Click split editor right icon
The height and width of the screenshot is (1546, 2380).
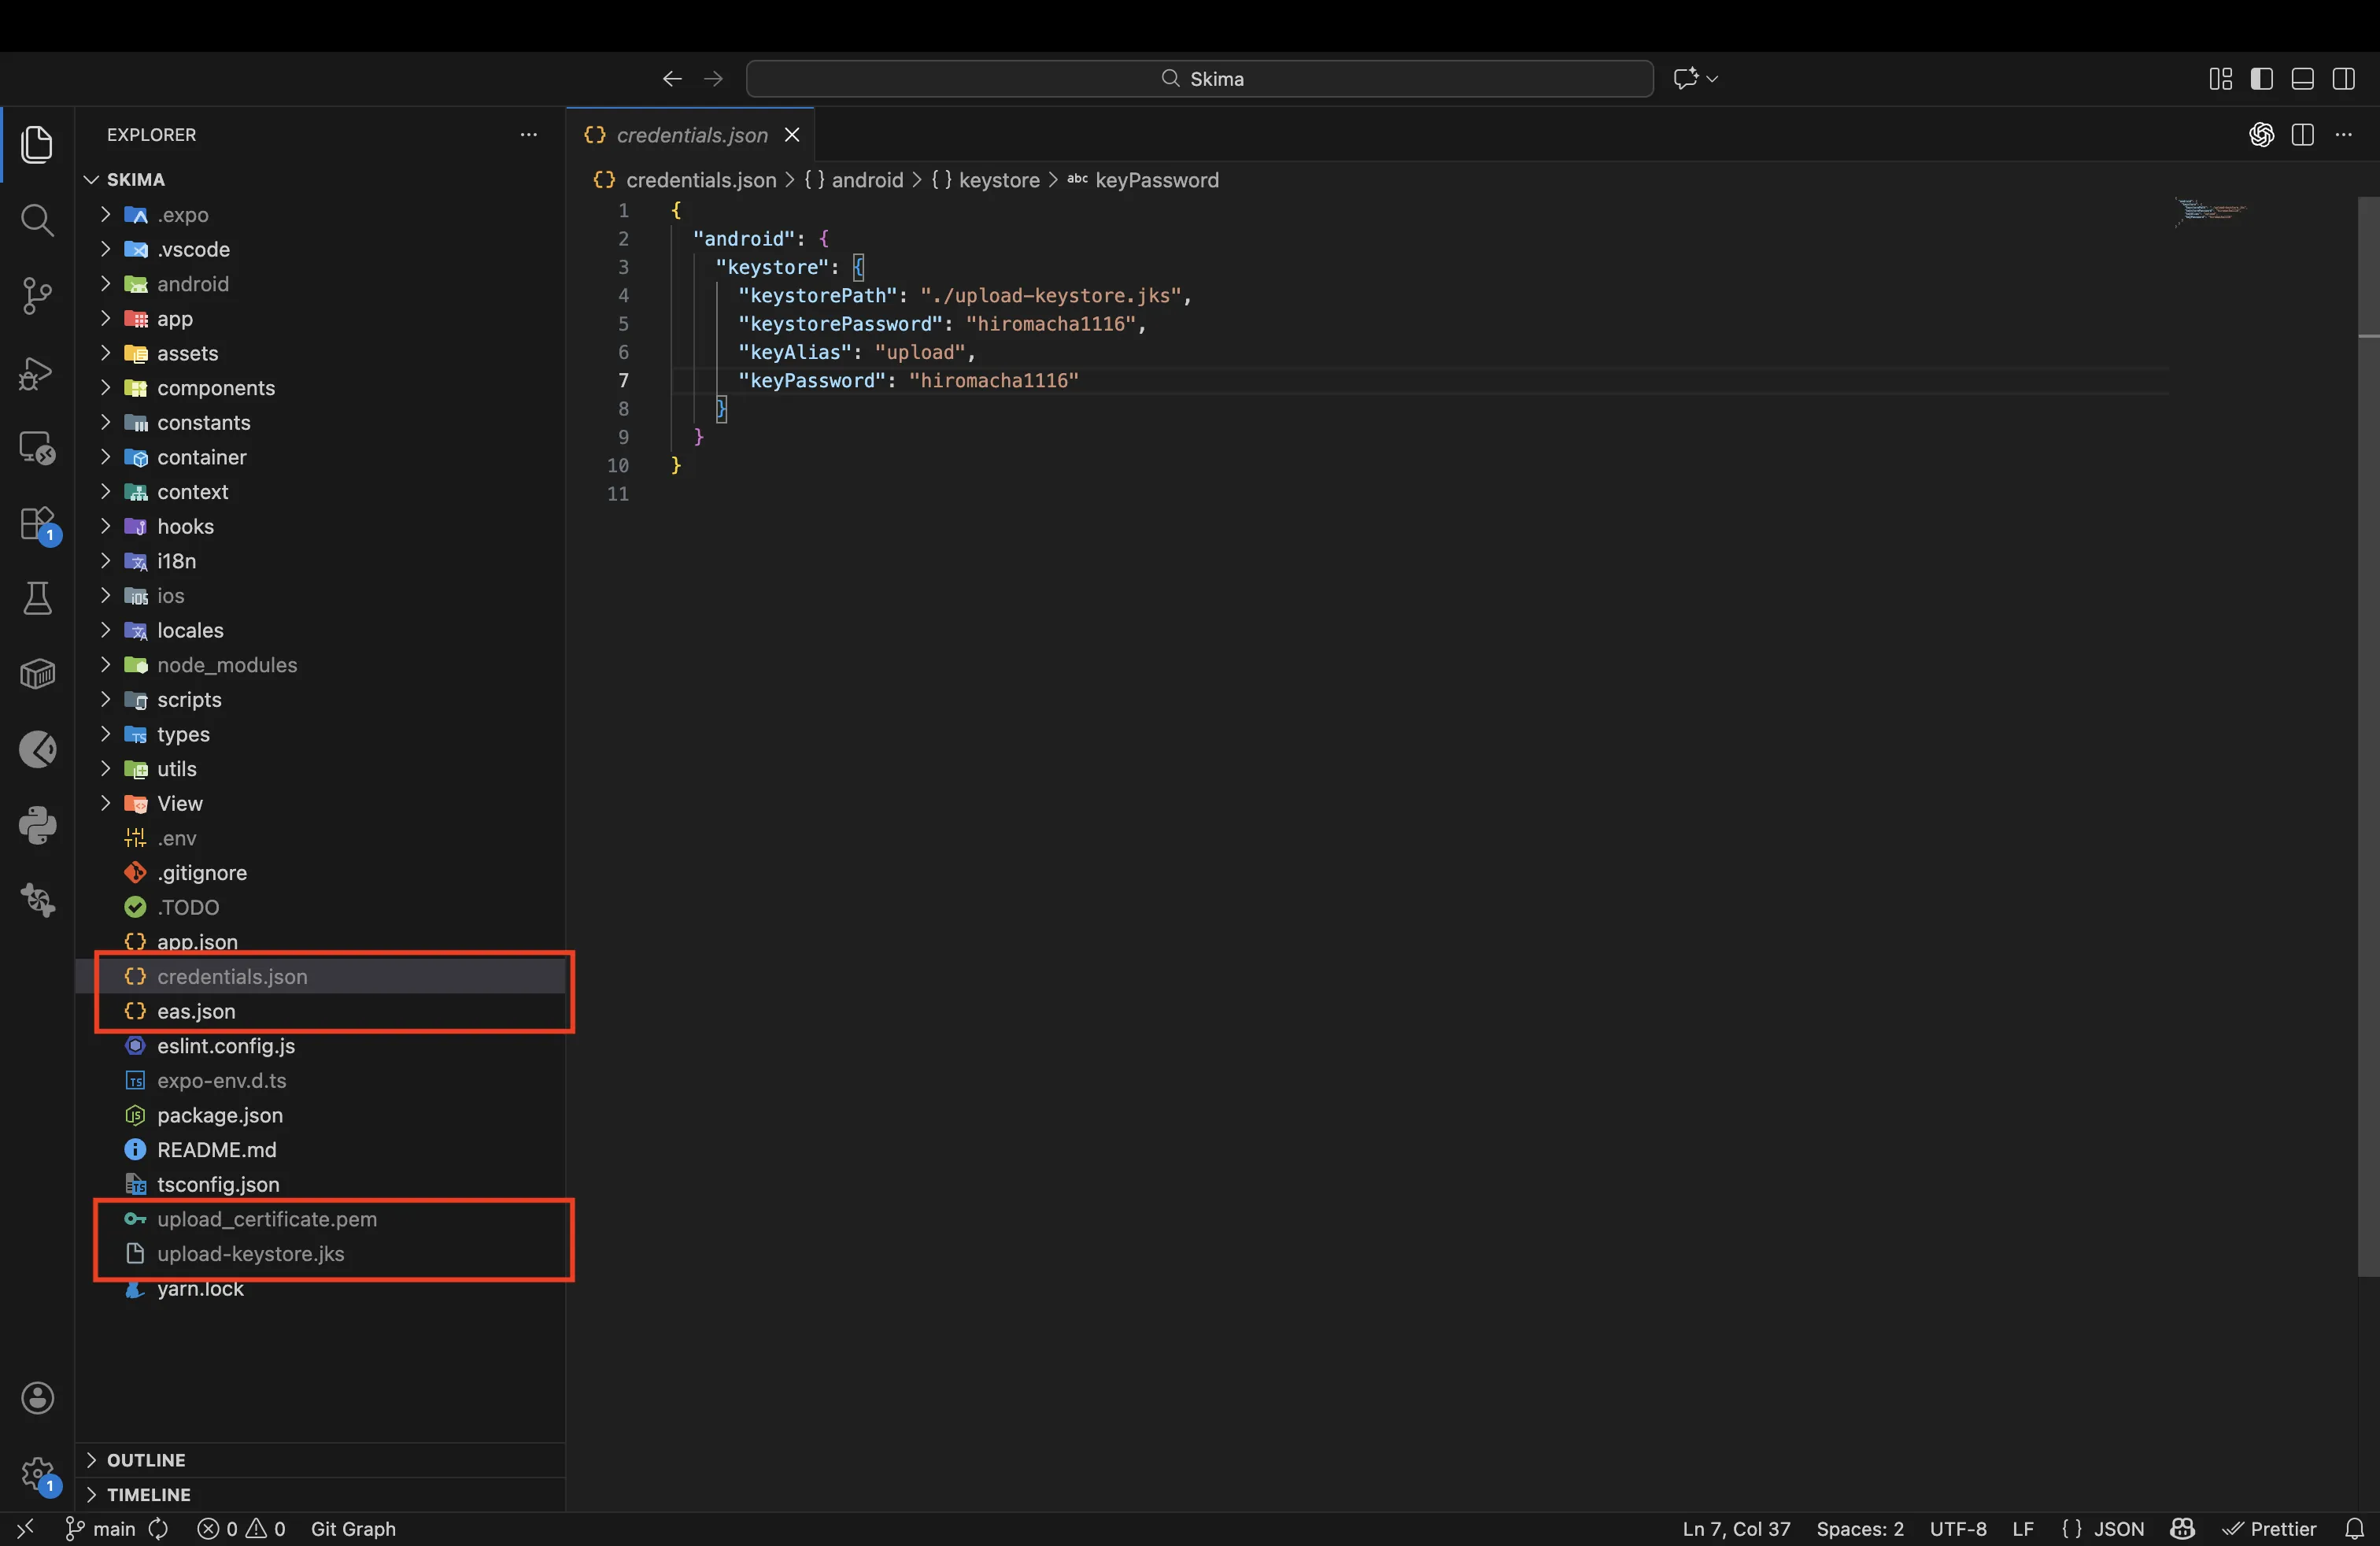2303,135
